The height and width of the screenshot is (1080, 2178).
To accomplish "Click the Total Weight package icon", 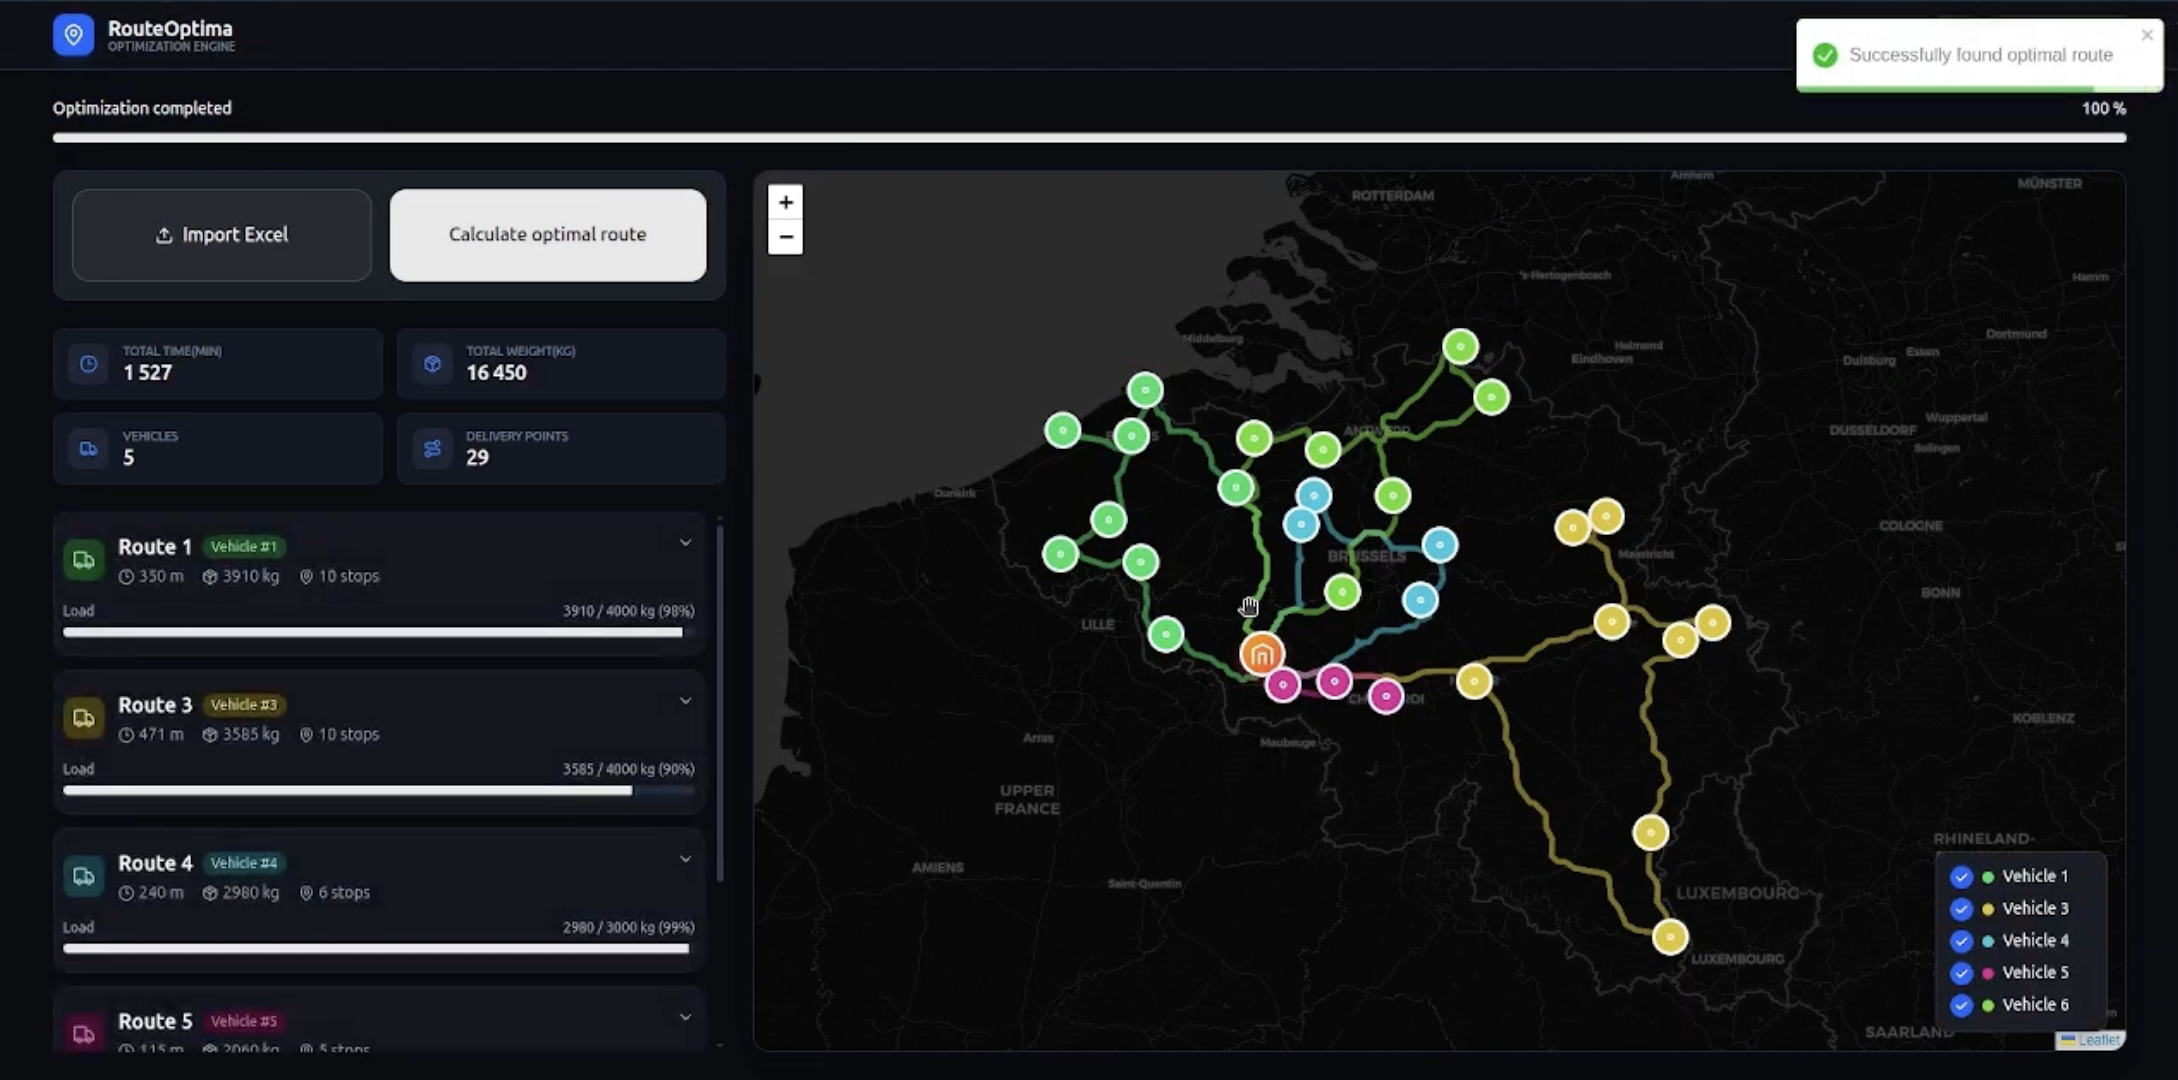I will (432, 364).
